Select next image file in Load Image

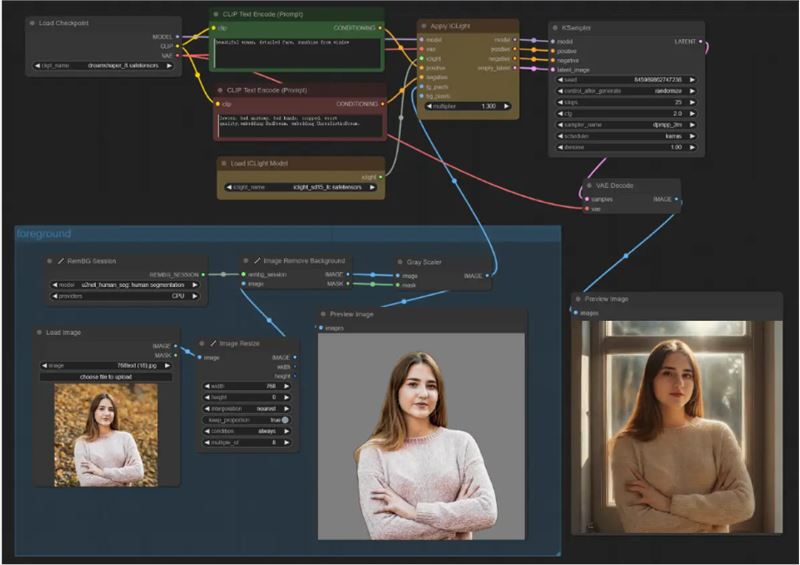[x=167, y=365]
